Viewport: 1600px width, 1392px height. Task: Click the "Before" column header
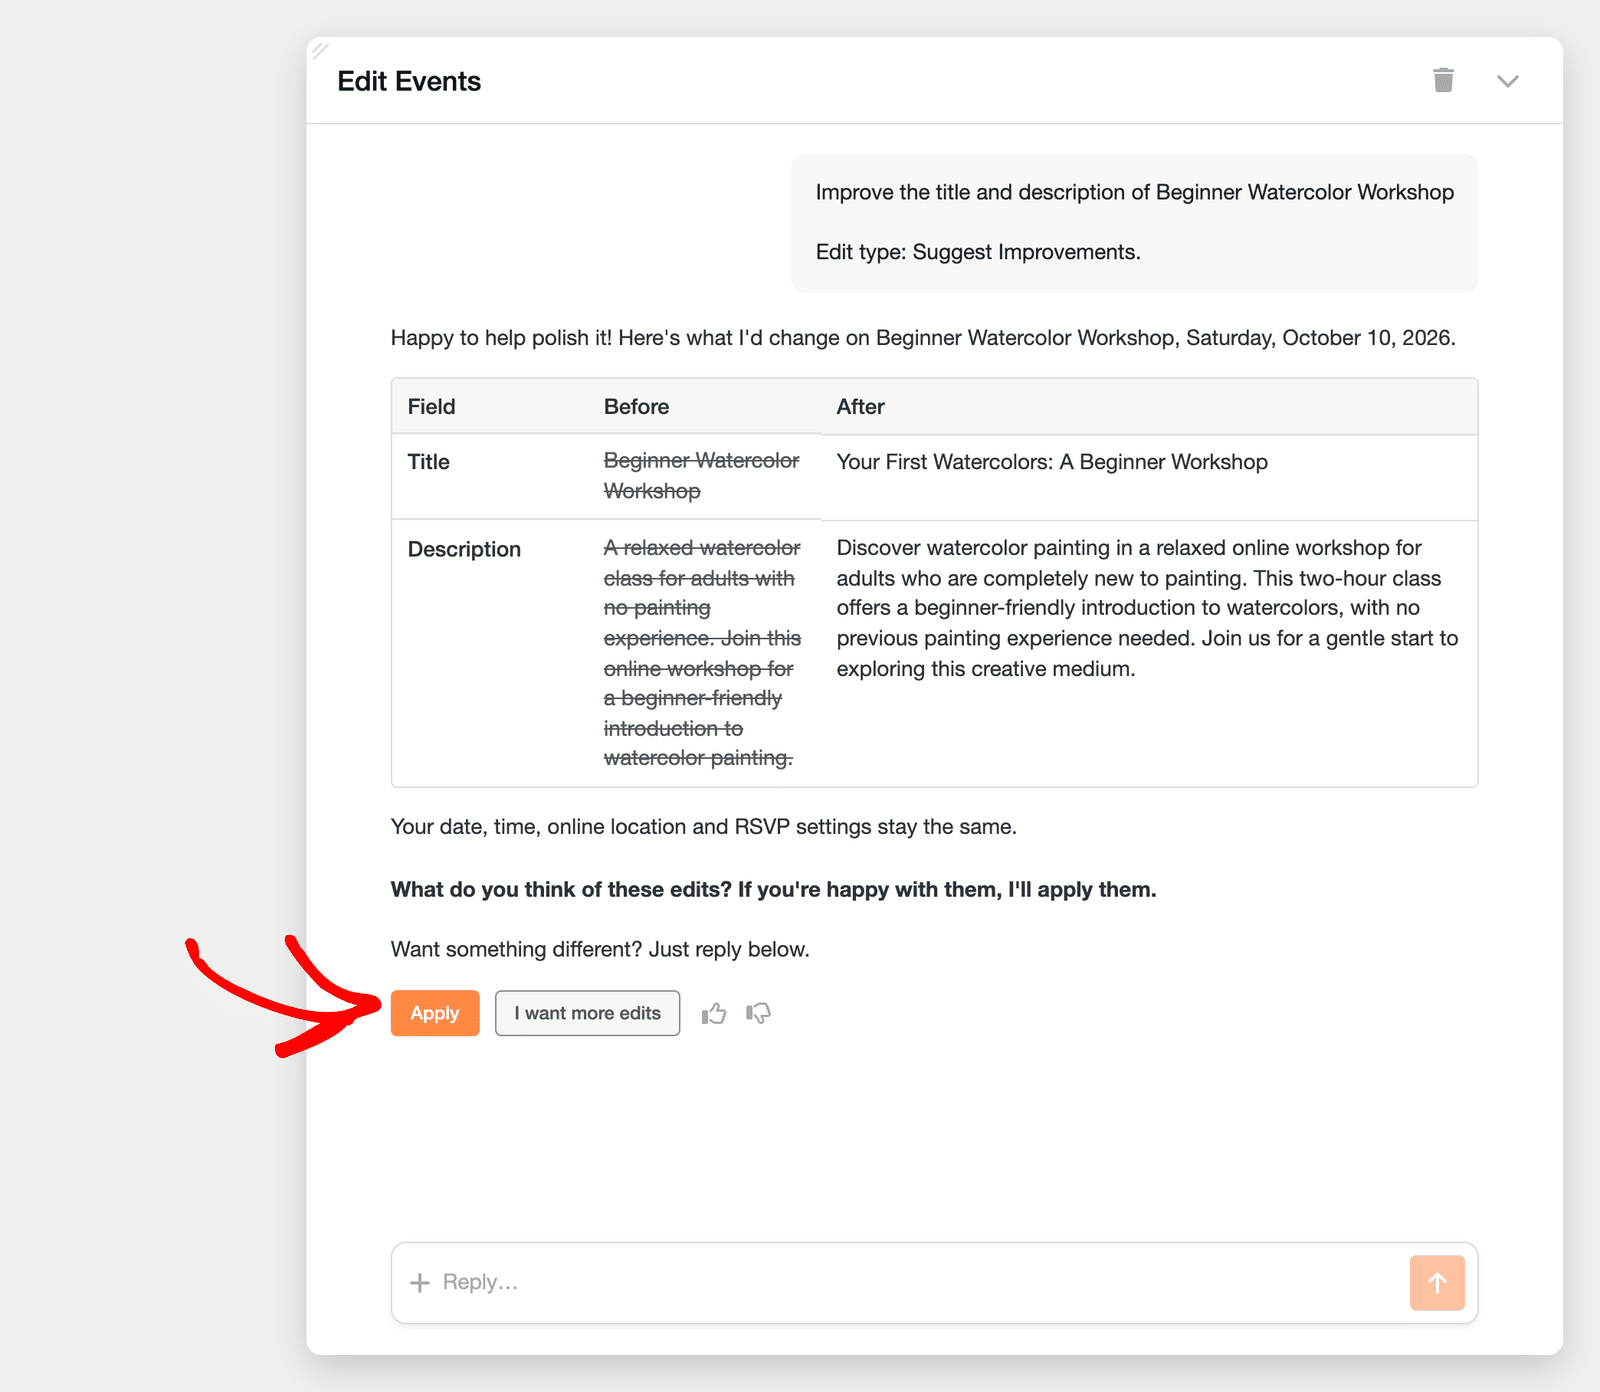tap(636, 407)
